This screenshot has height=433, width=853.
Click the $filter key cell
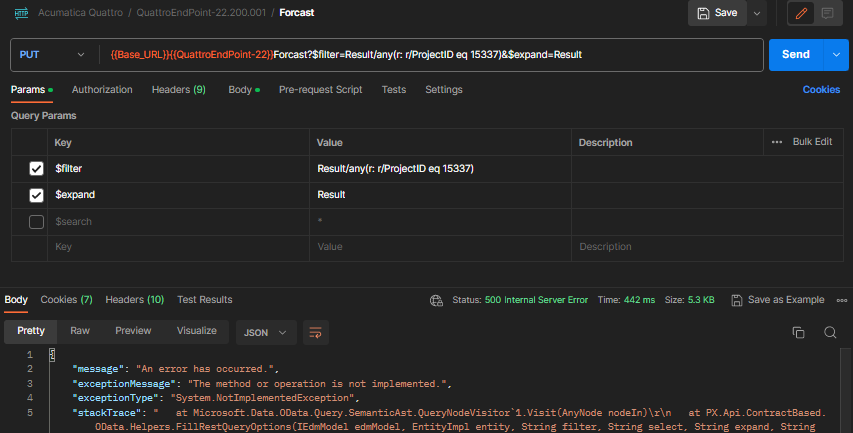pyautogui.click(x=178, y=169)
